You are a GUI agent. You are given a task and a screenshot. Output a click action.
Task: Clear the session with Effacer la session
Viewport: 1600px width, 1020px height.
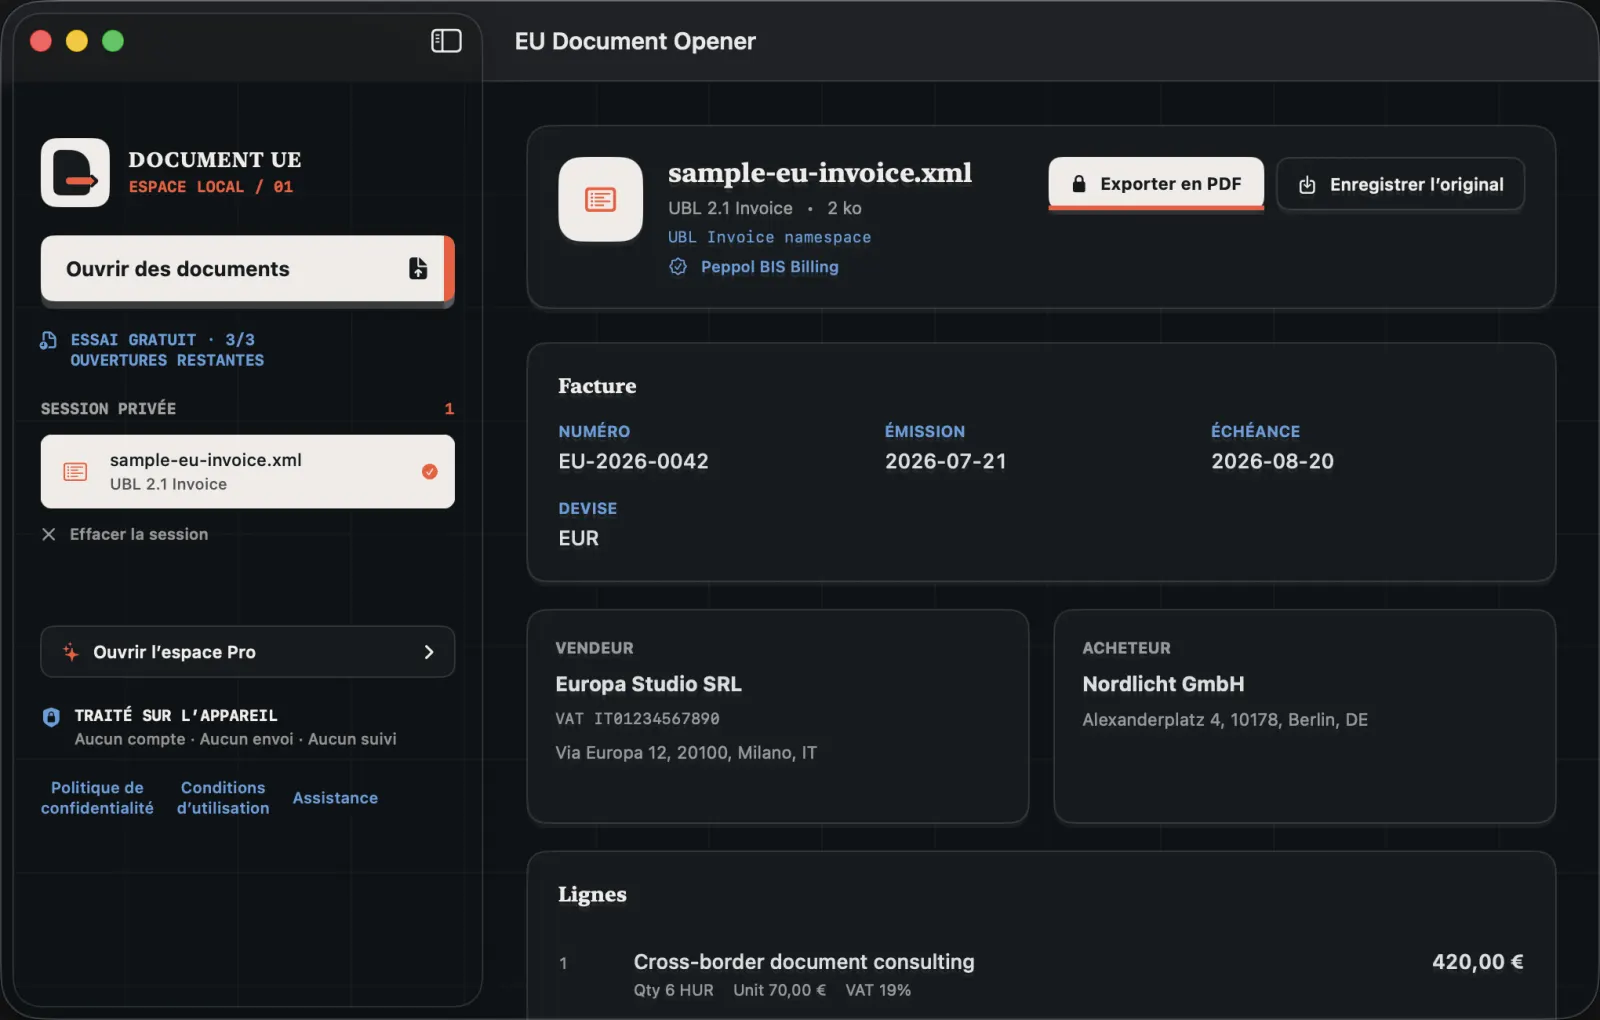125,534
